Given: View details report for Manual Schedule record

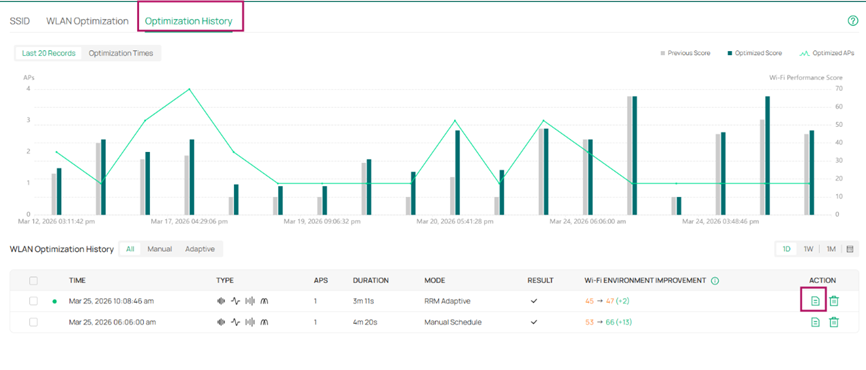Looking at the screenshot, I should pyautogui.click(x=815, y=322).
